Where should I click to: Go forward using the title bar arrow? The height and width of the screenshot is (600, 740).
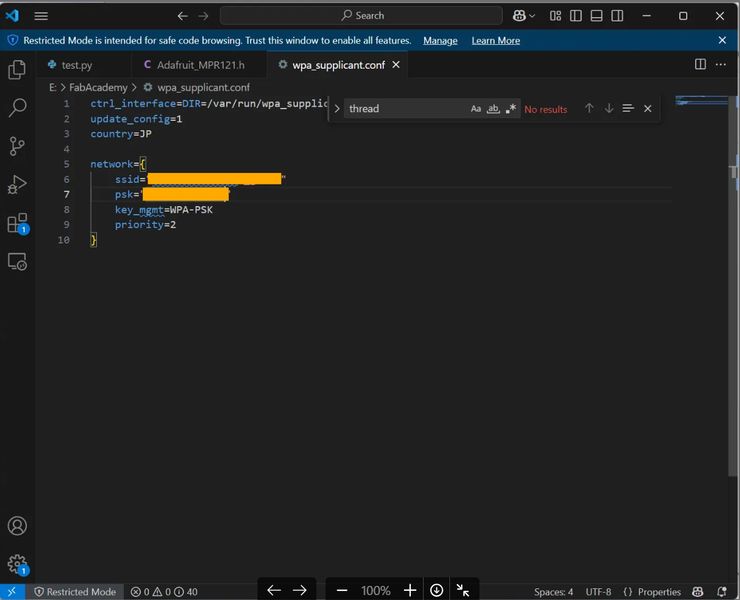click(203, 16)
